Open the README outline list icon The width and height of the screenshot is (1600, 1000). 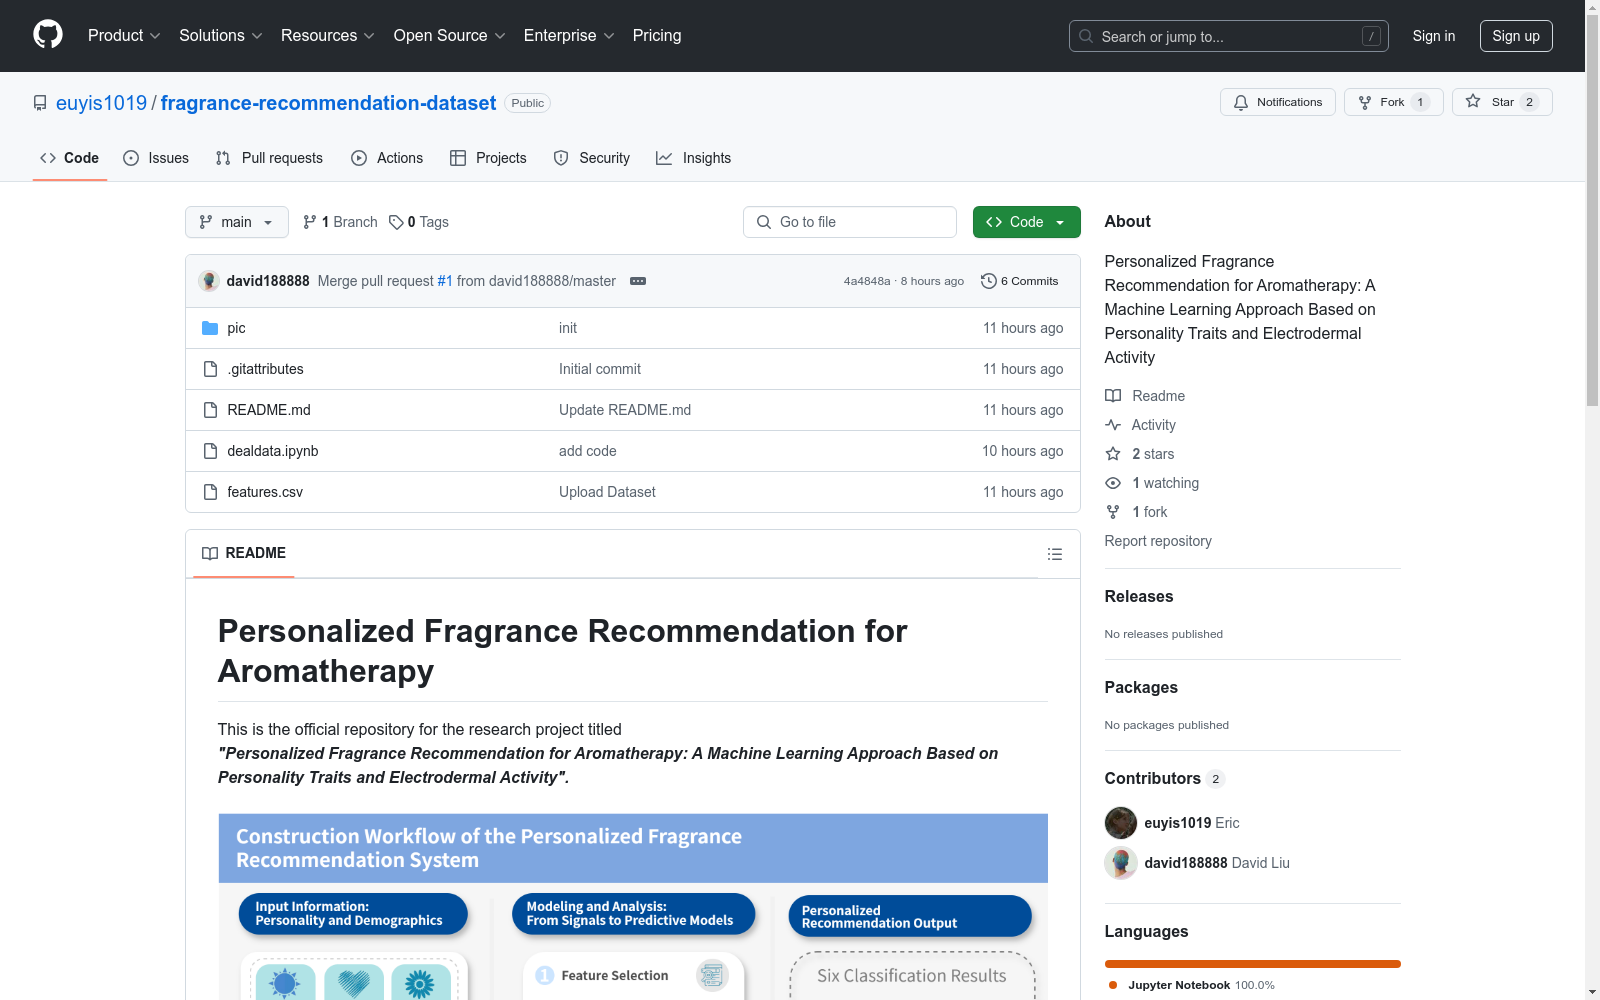(x=1054, y=554)
